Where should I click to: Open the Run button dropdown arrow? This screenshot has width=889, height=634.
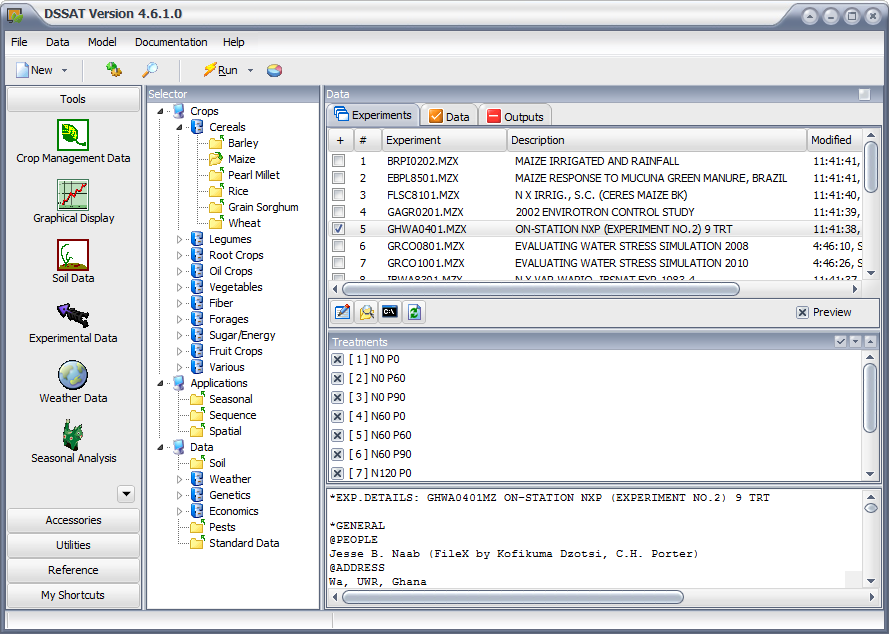point(250,70)
